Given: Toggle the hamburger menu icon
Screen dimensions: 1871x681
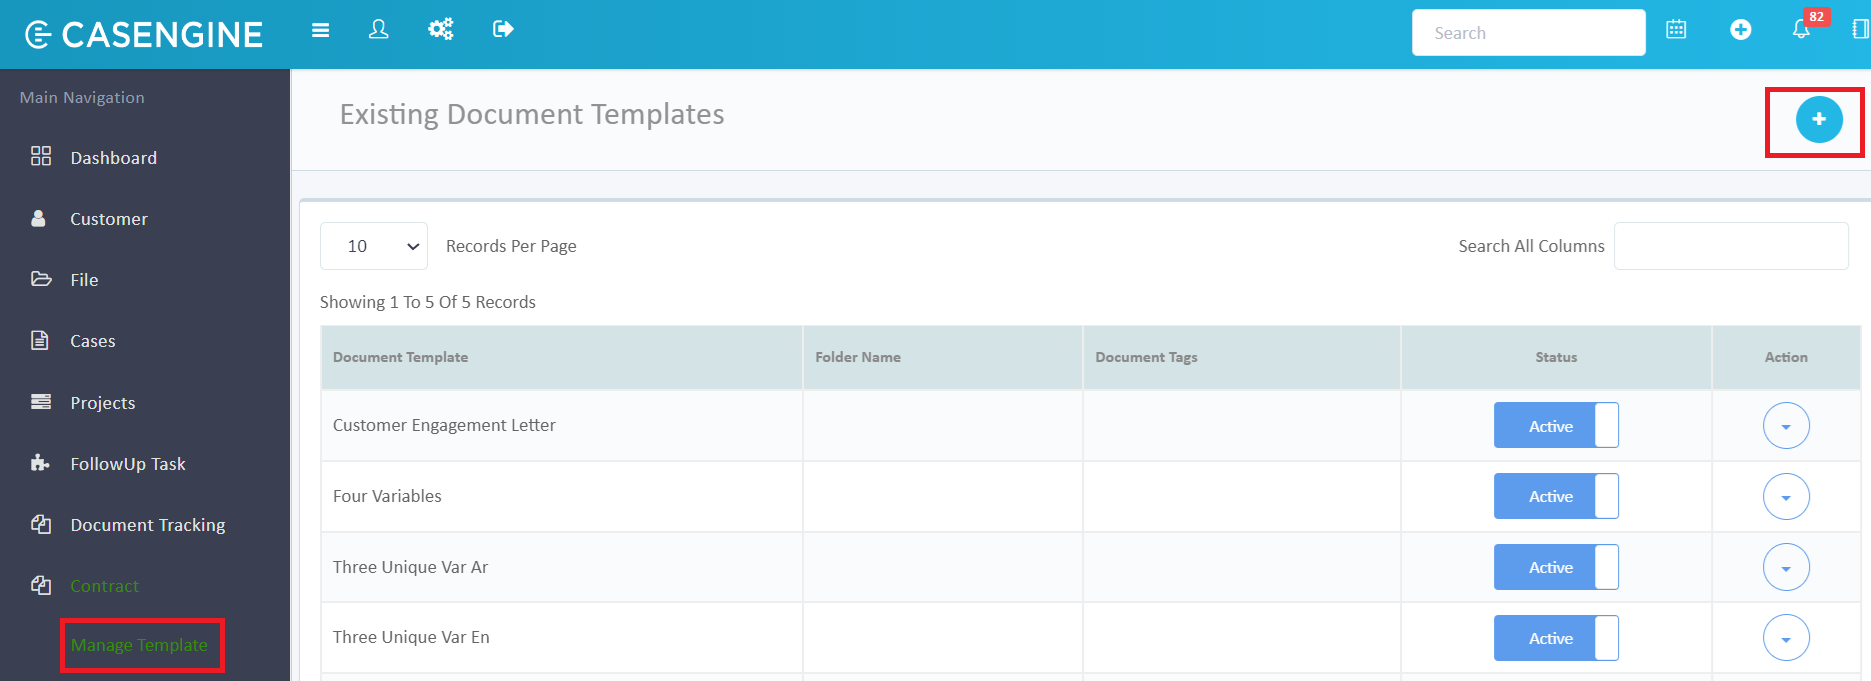Looking at the screenshot, I should click(x=320, y=30).
